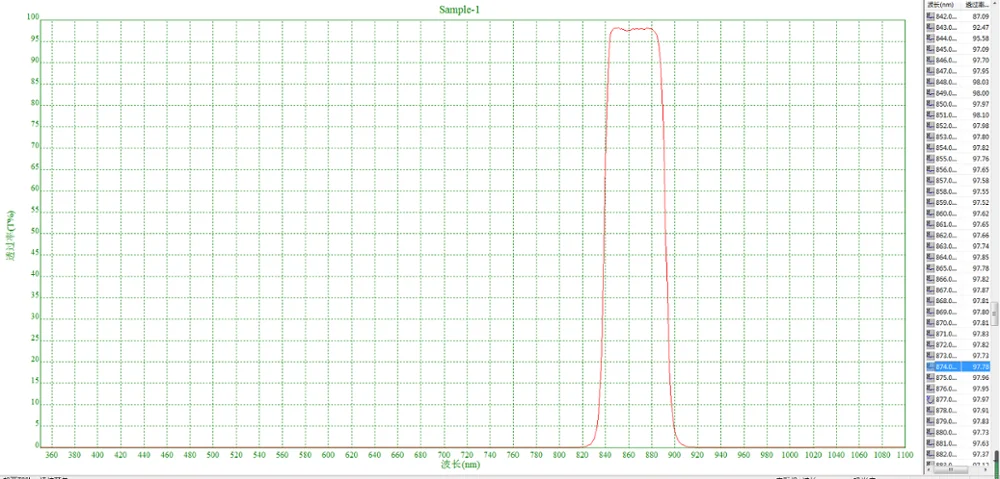Screen dimensions: 1000x479
Task: Click the row icon beside 844.0 nm
Action: pyautogui.click(x=930, y=38)
